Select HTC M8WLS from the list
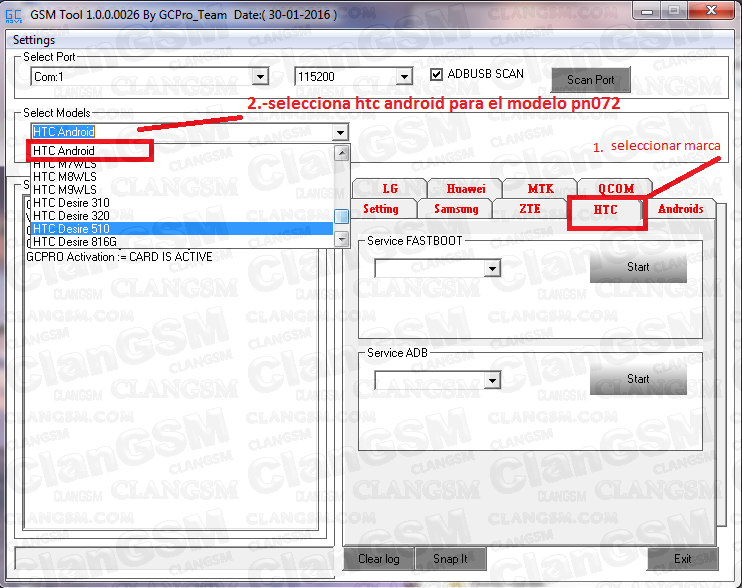742x588 pixels. coord(182,177)
